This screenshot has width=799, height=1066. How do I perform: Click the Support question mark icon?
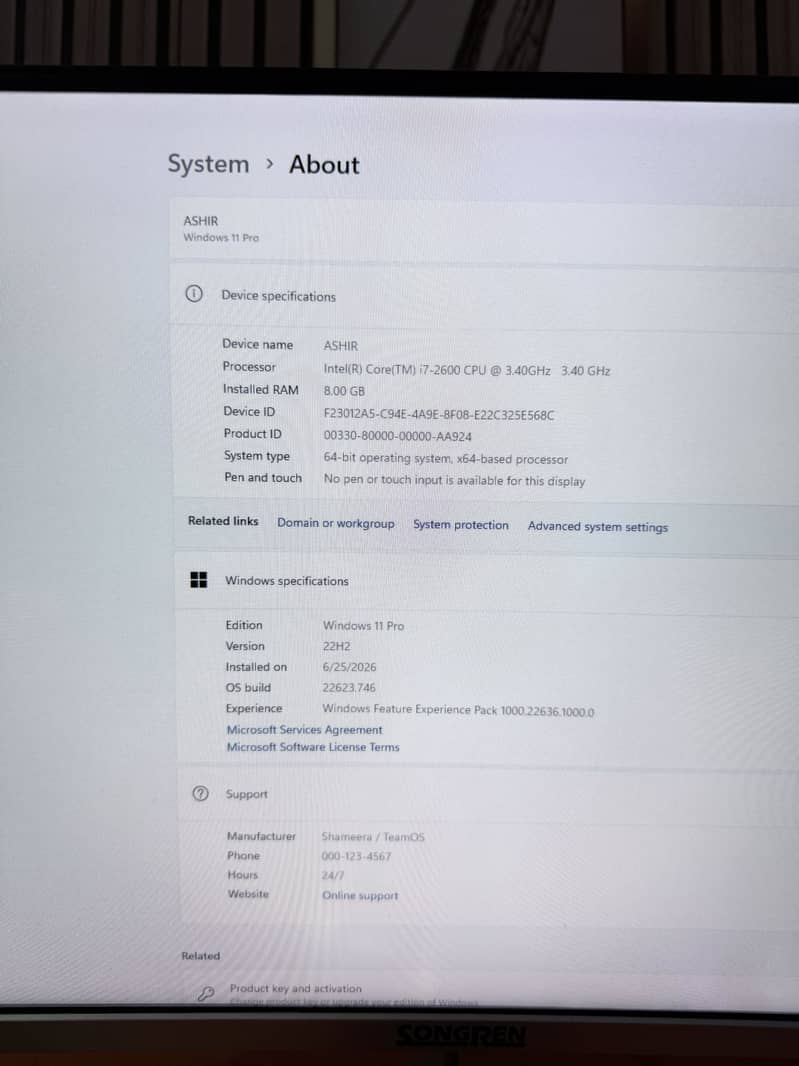201,793
